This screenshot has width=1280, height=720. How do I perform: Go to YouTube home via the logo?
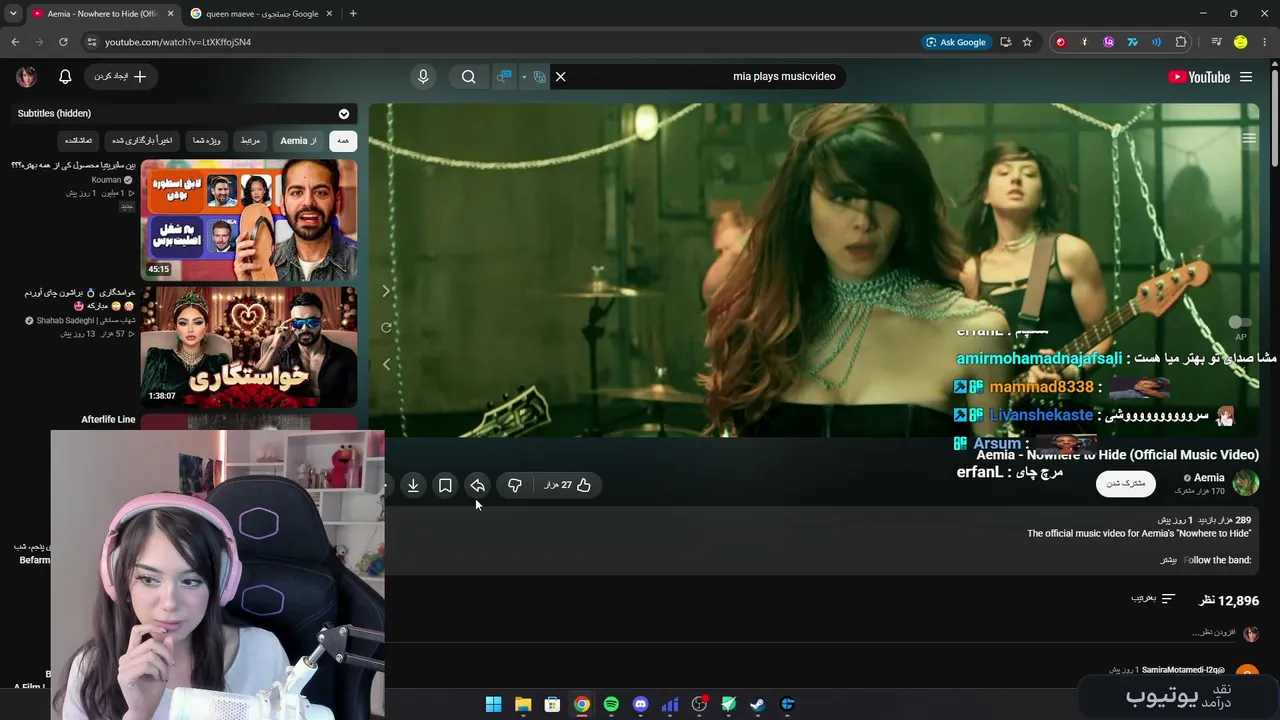click(x=1199, y=77)
